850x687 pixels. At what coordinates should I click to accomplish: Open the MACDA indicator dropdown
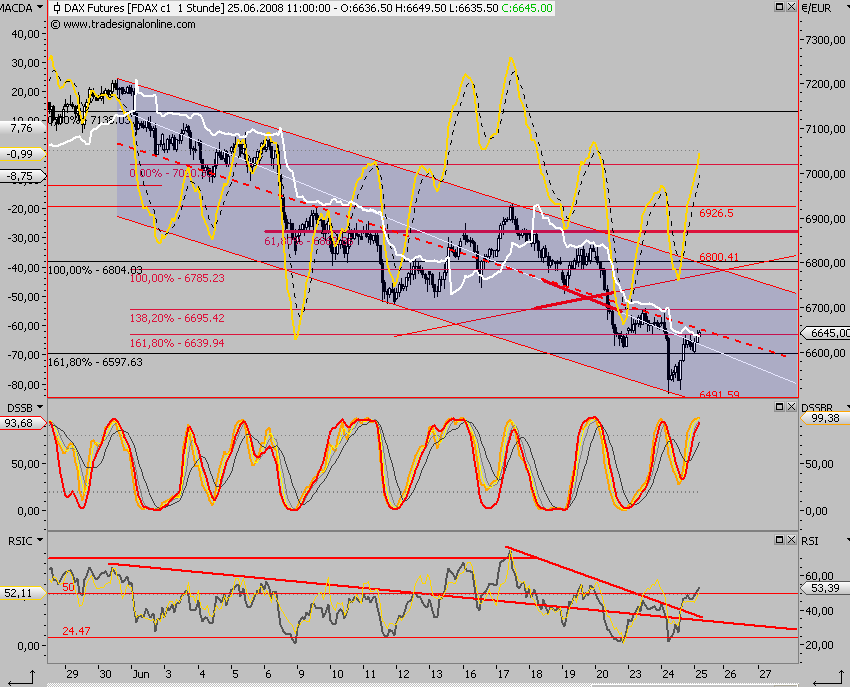pyautogui.click(x=40, y=8)
